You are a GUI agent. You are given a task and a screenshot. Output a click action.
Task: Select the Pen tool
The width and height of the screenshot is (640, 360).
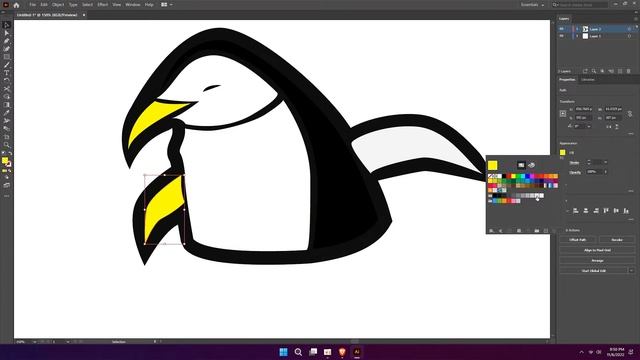[x=7, y=41]
